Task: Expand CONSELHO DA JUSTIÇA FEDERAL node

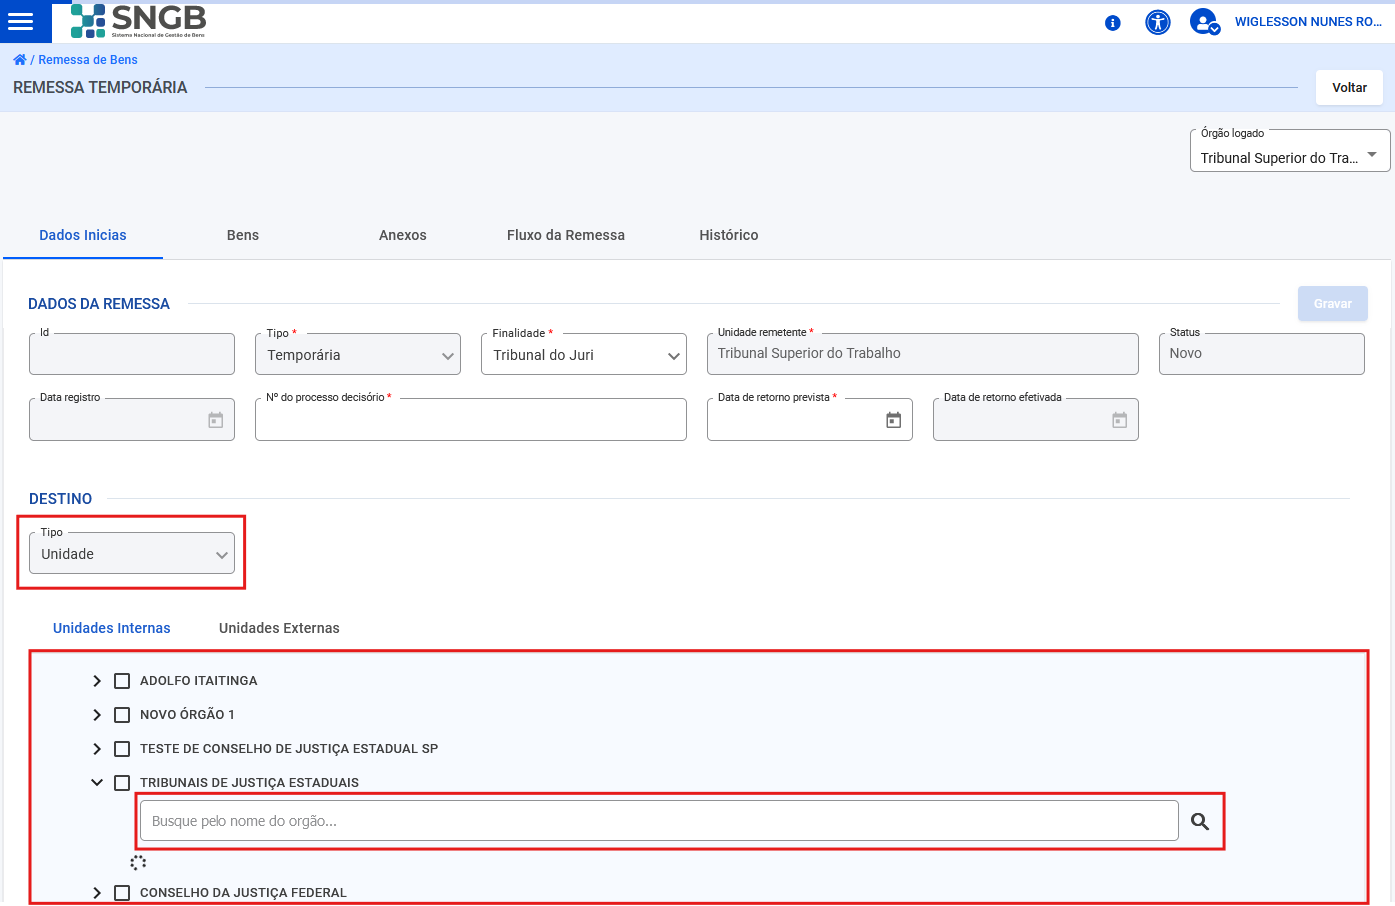Action: [97, 893]
